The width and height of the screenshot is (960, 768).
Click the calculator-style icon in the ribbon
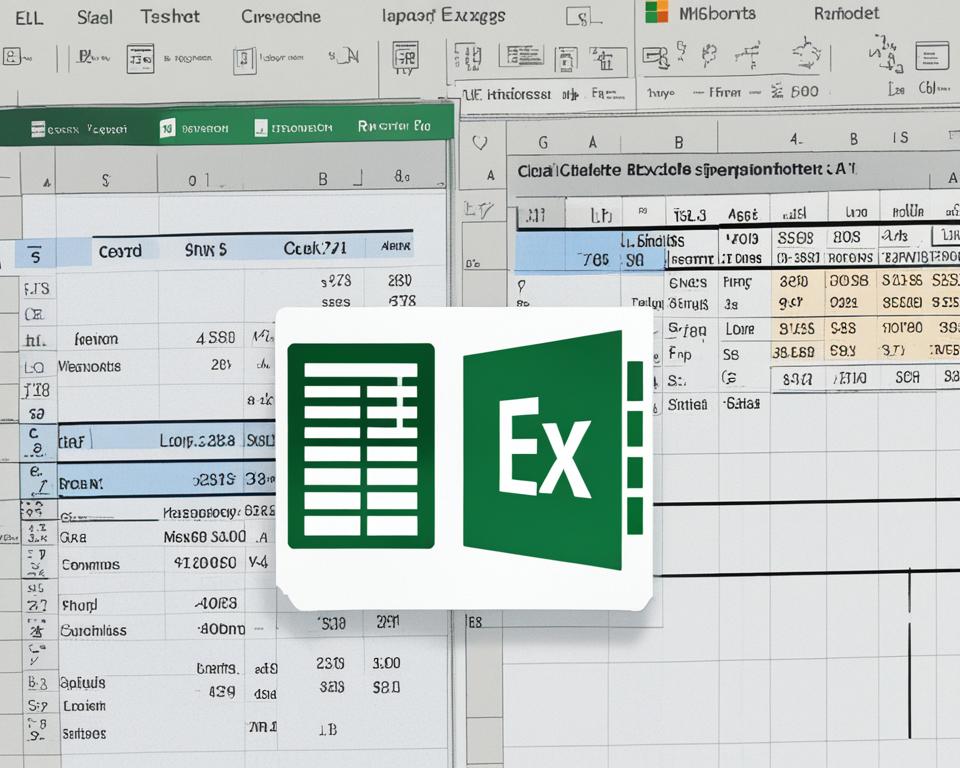coord(405,57)
